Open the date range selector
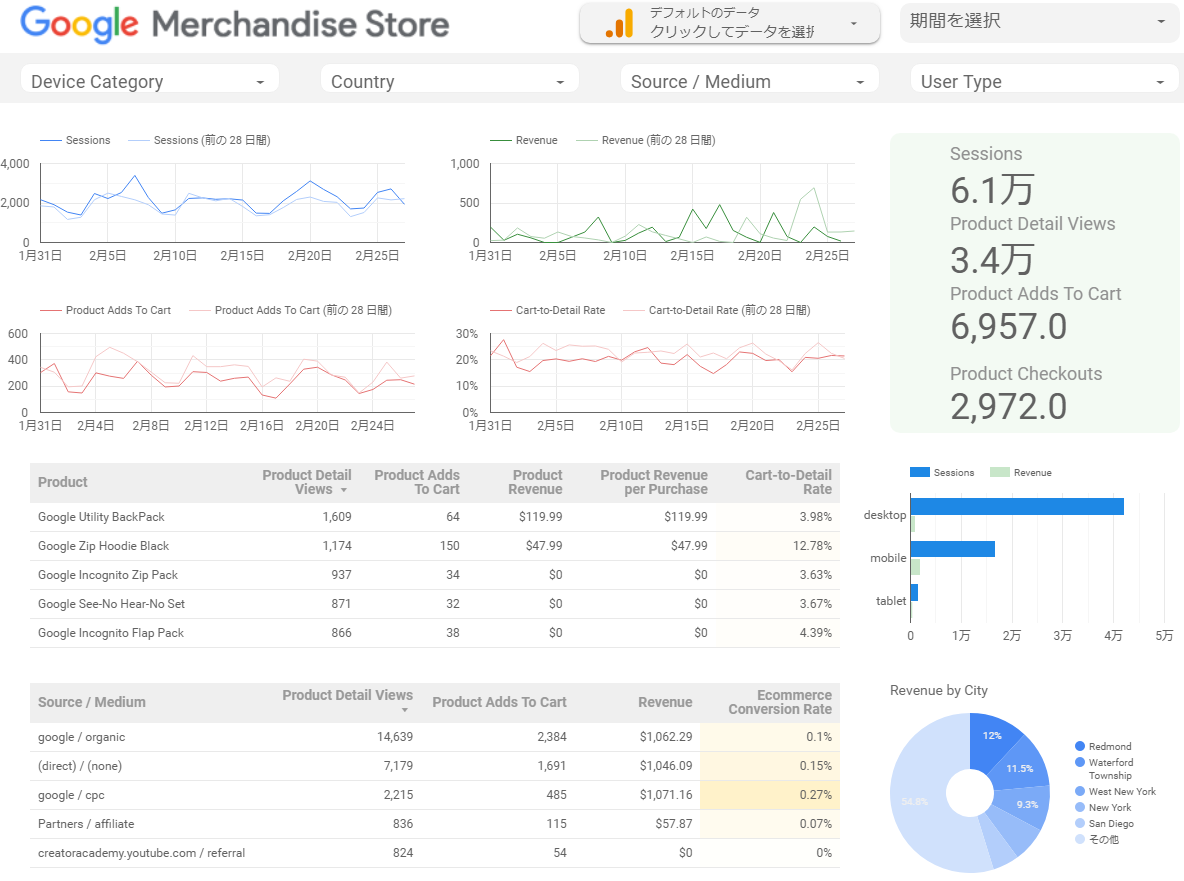The height and width of the screenshot is (881, 1184). point(1039,22)
